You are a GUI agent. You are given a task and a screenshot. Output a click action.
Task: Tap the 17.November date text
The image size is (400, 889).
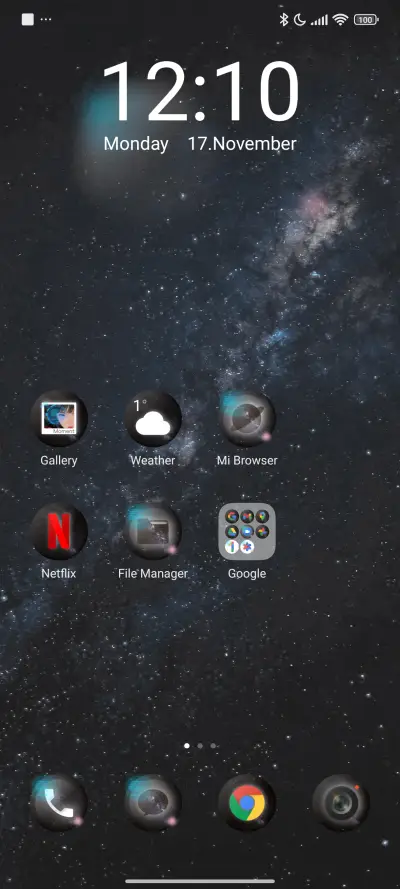coord(242,143)
